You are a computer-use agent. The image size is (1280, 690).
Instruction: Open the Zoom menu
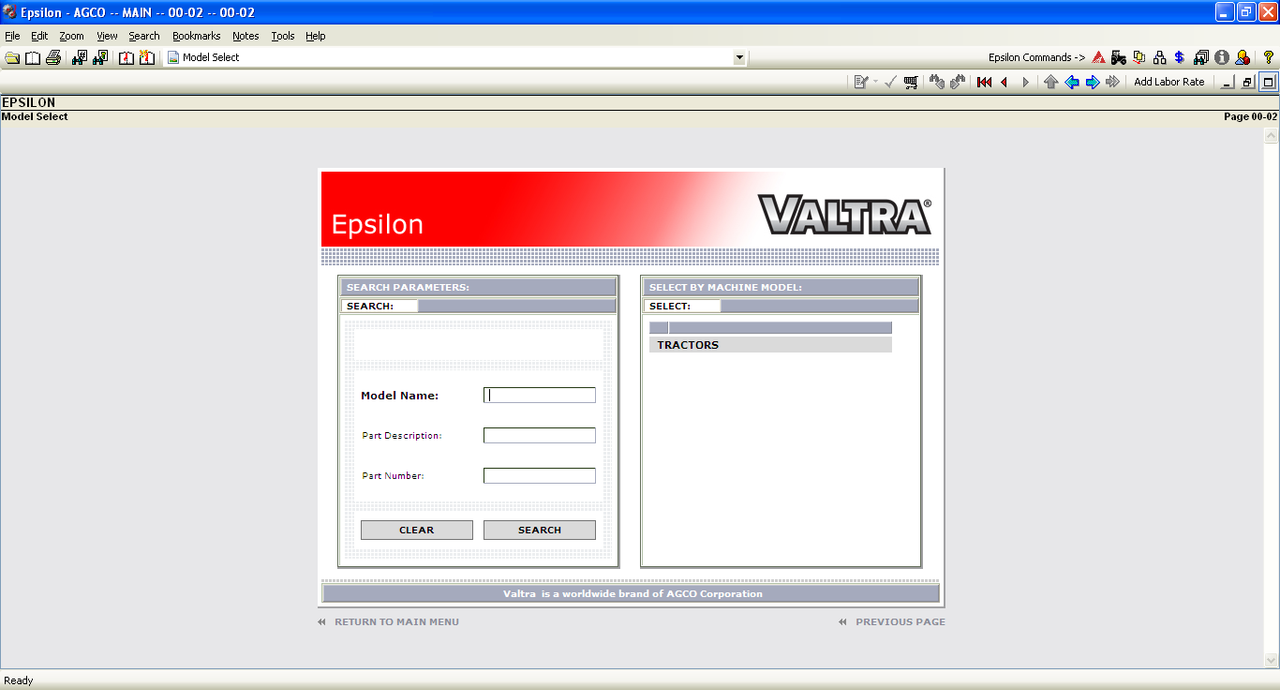click(x=72, y=36)
